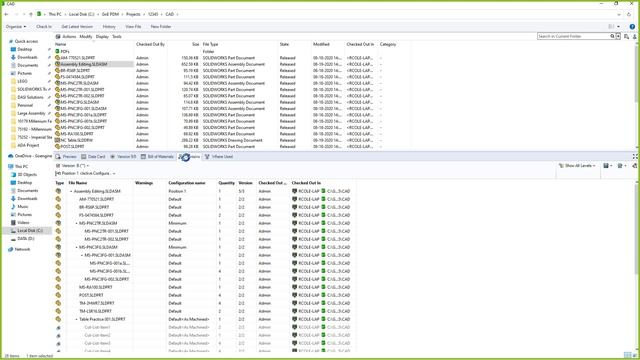Image resolution: width=640 pixels, height=360 pixels.
Task: Switch to the Data Card tab
Action: click(93, 156)
